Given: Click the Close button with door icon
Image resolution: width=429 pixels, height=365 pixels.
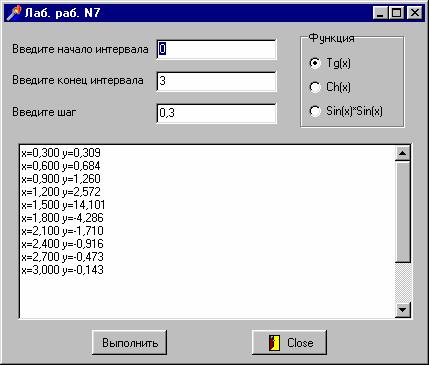Looking at the screenshot, I should pos(289,343).
